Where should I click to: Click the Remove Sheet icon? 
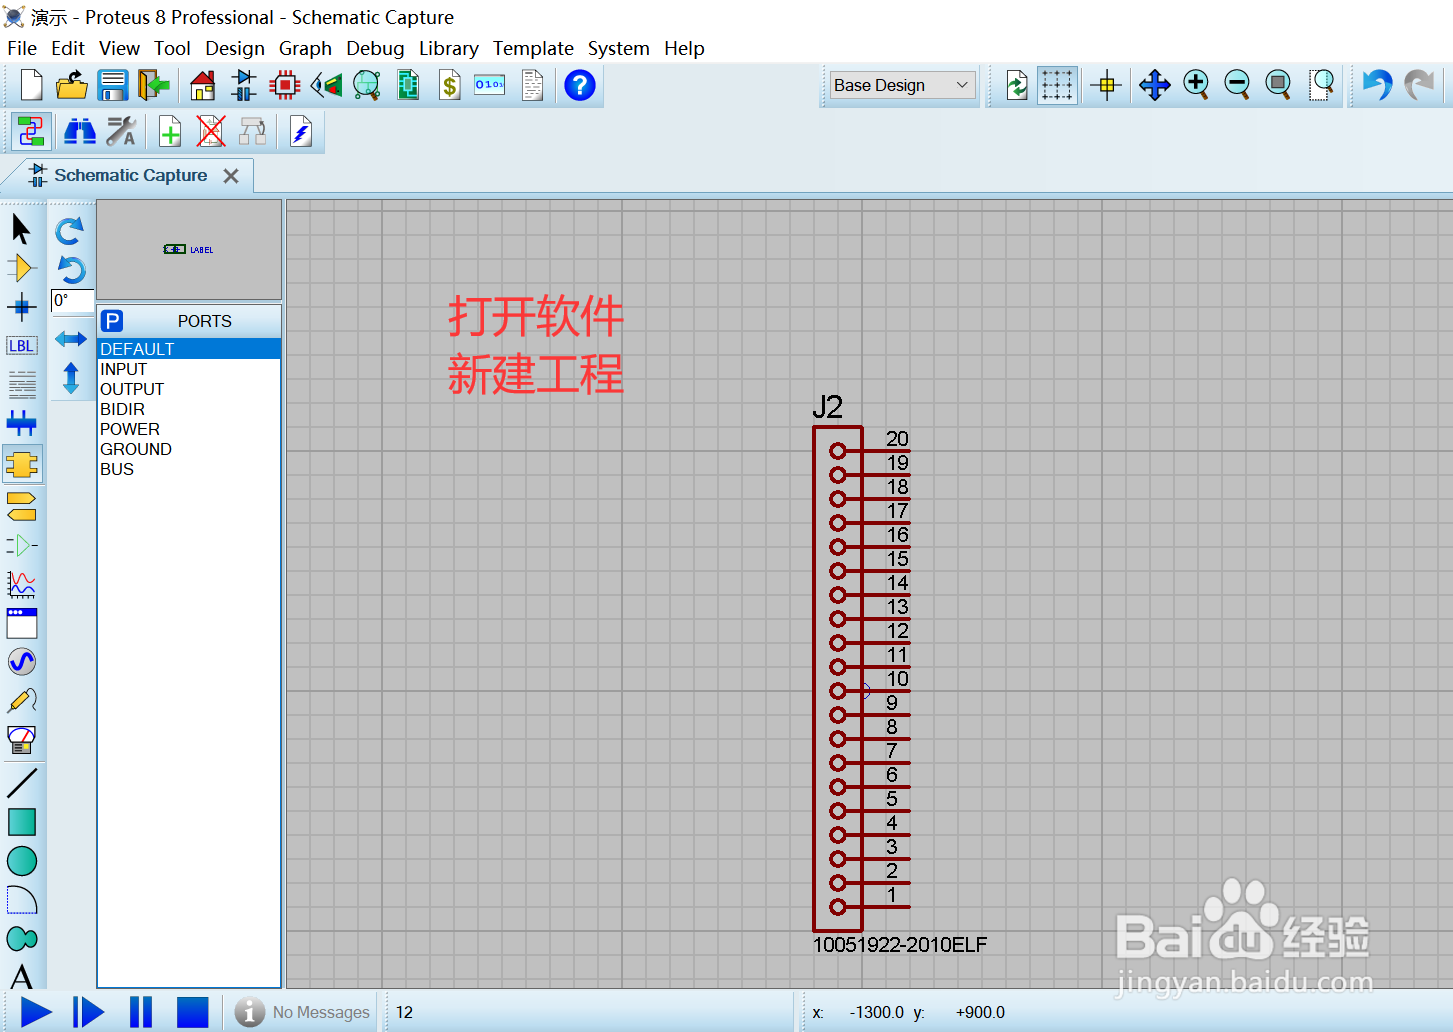click(211, 131)
